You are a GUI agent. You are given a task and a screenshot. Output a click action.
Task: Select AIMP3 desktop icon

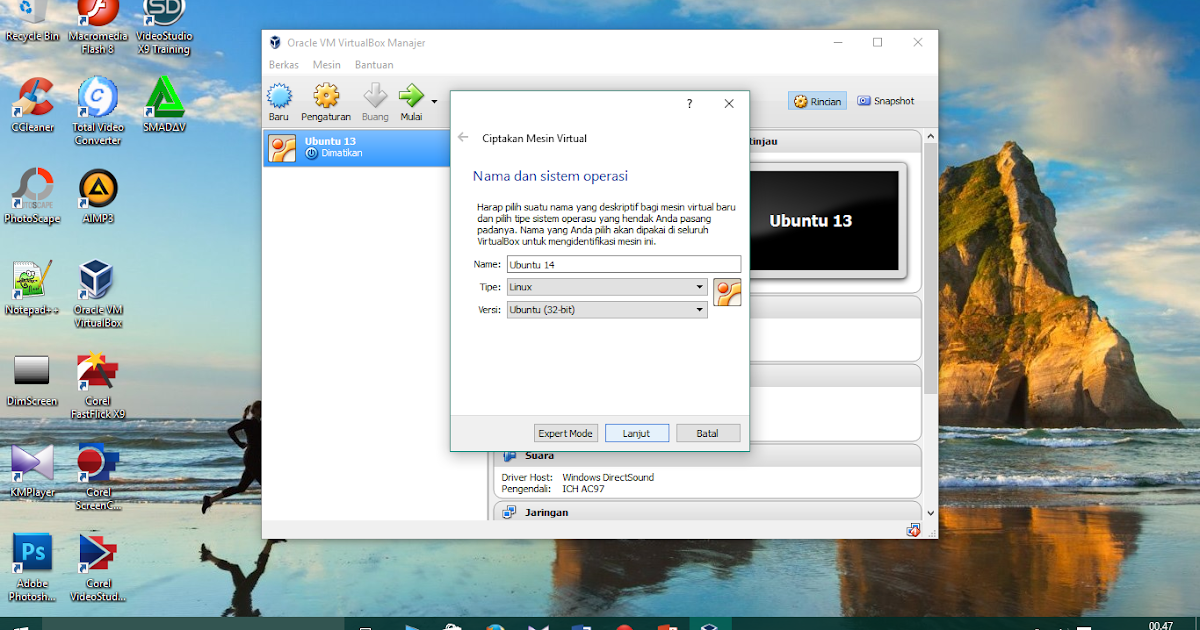98,197
